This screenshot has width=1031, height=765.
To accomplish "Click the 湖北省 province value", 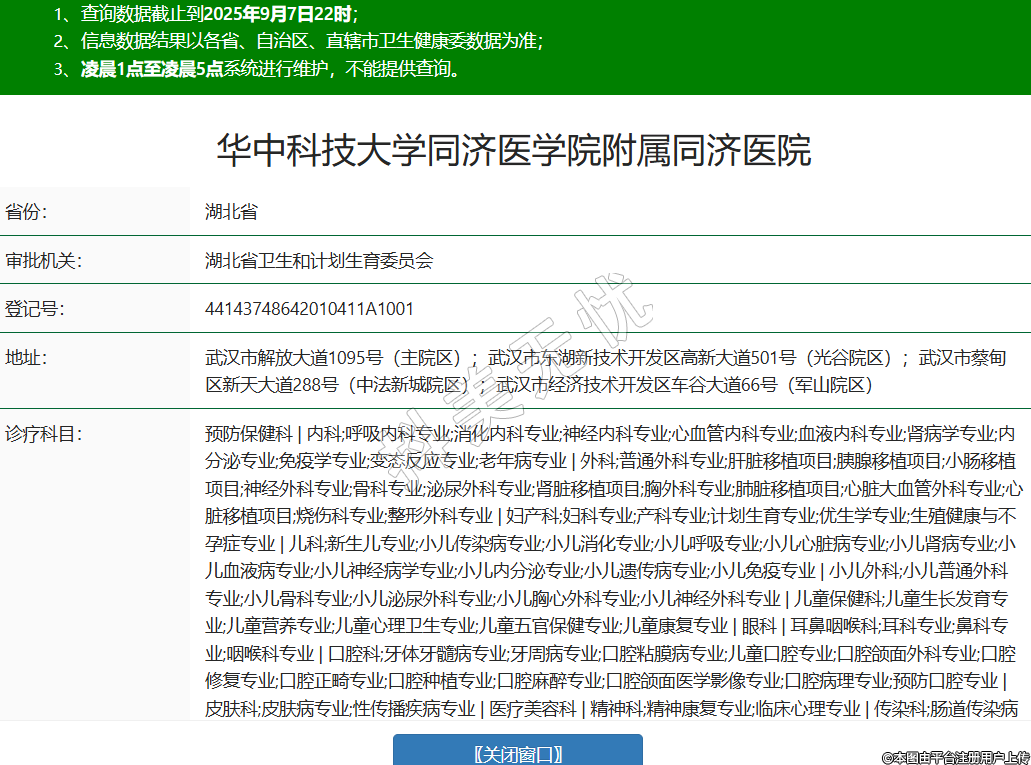I will tap(231, 212).
